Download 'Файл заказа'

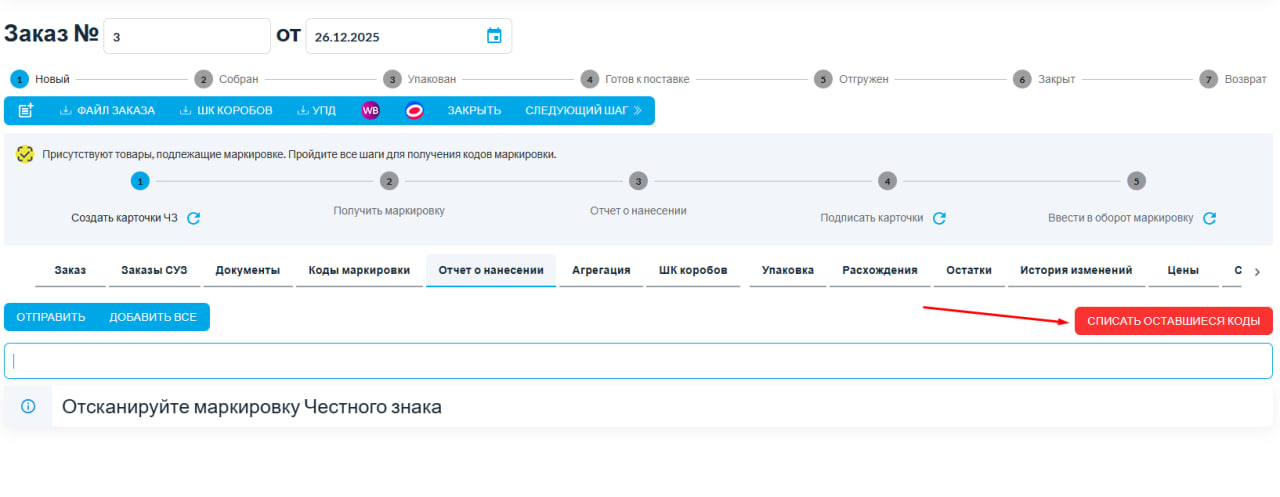coord(107,111)
